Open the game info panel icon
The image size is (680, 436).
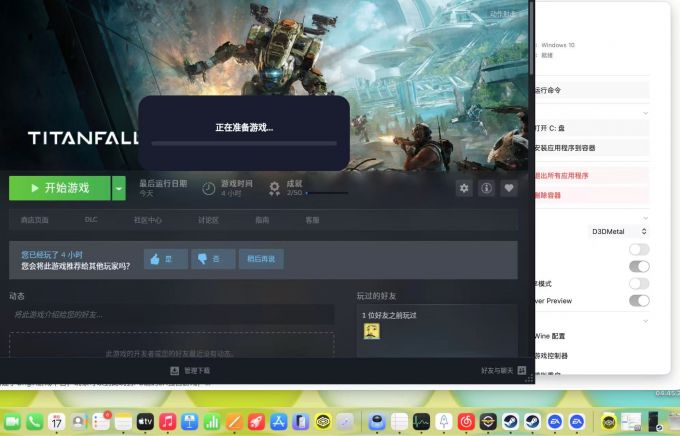click(x=487, y=188)
